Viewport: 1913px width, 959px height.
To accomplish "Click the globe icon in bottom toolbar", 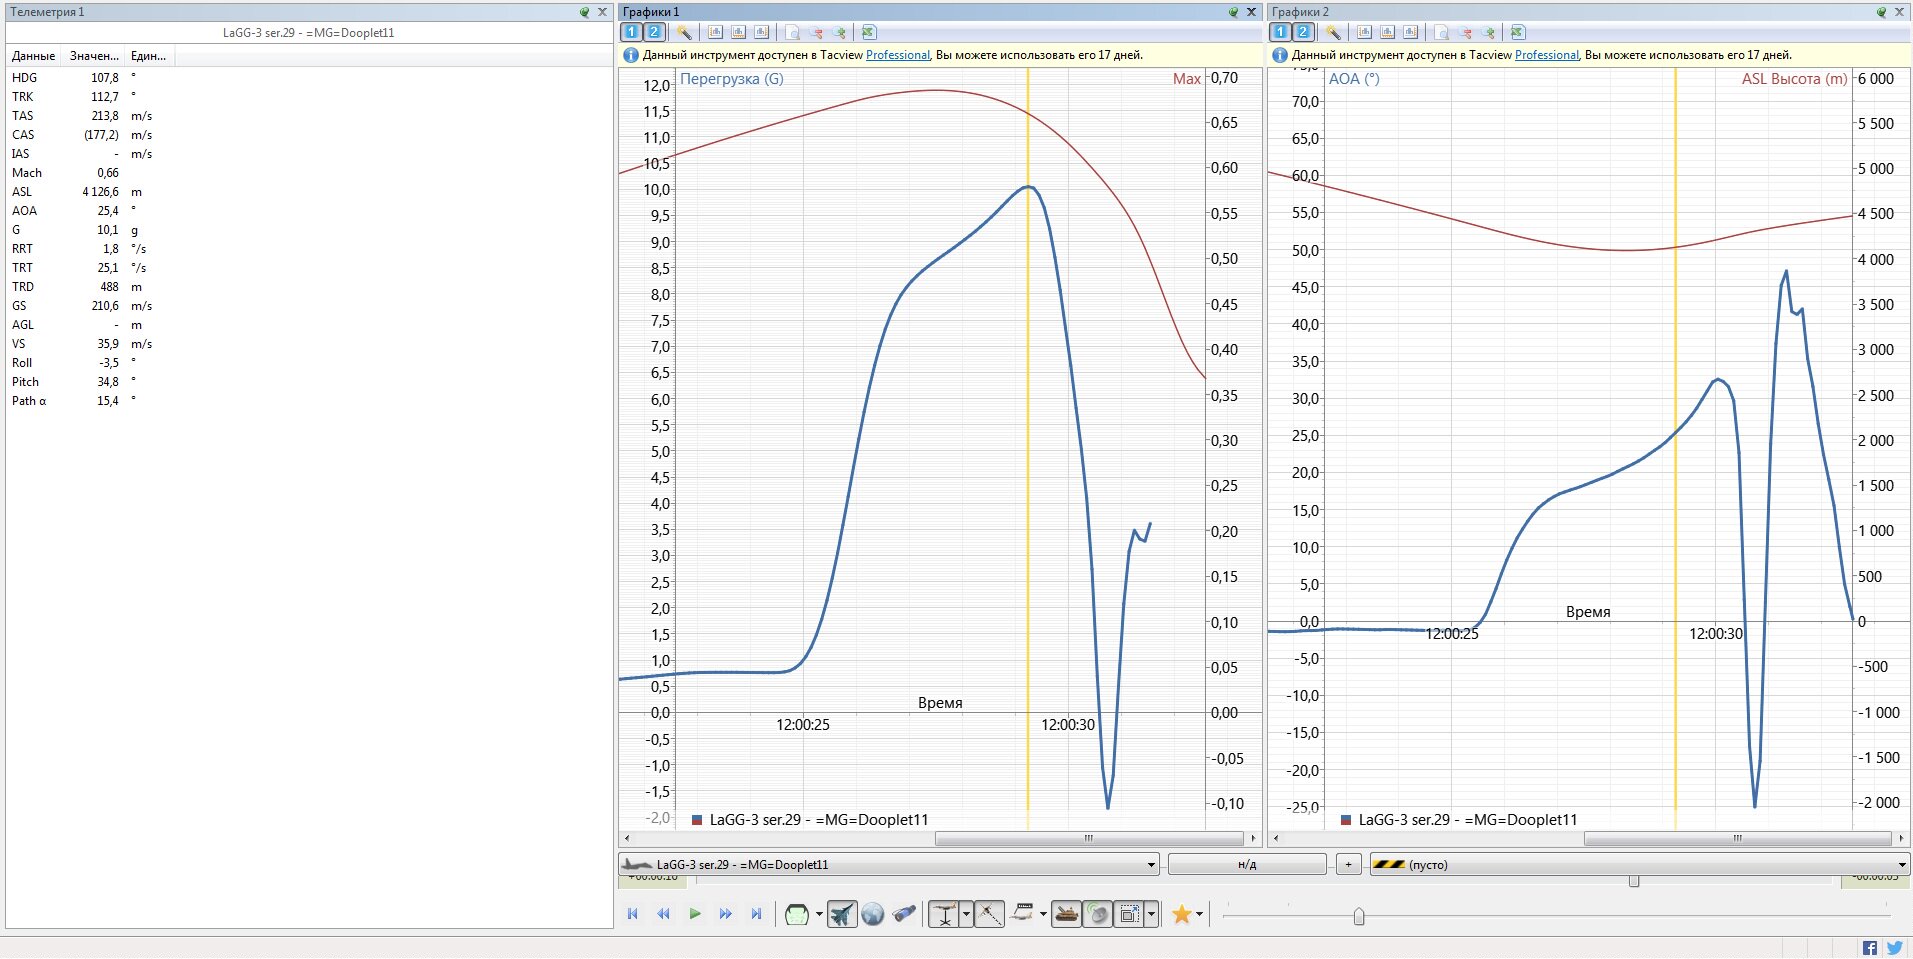I will (x=872, y=914).
